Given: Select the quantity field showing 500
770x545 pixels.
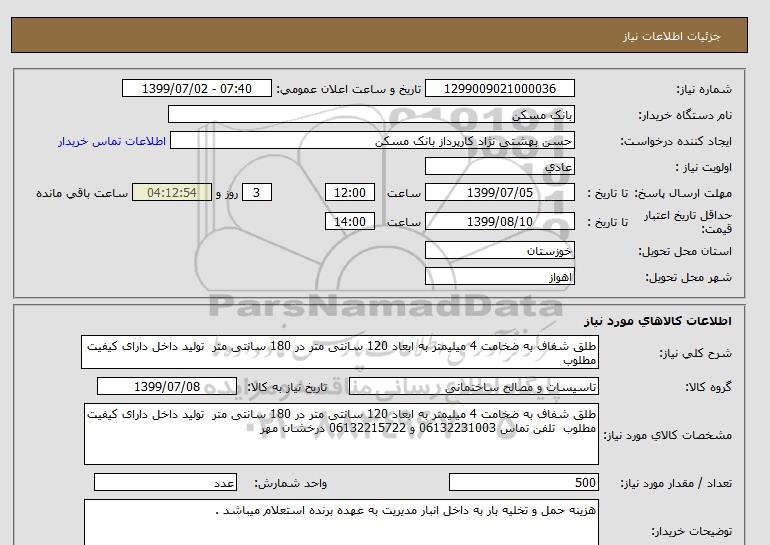Looking at the screenshot, I should coord(524,483).
